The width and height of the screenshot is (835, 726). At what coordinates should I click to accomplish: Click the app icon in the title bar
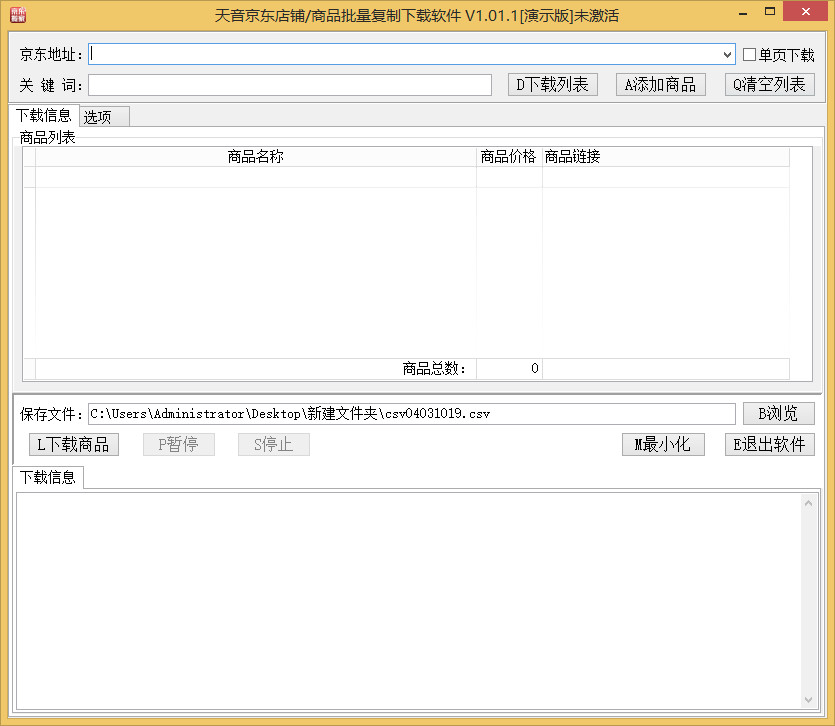click(18, 15)
